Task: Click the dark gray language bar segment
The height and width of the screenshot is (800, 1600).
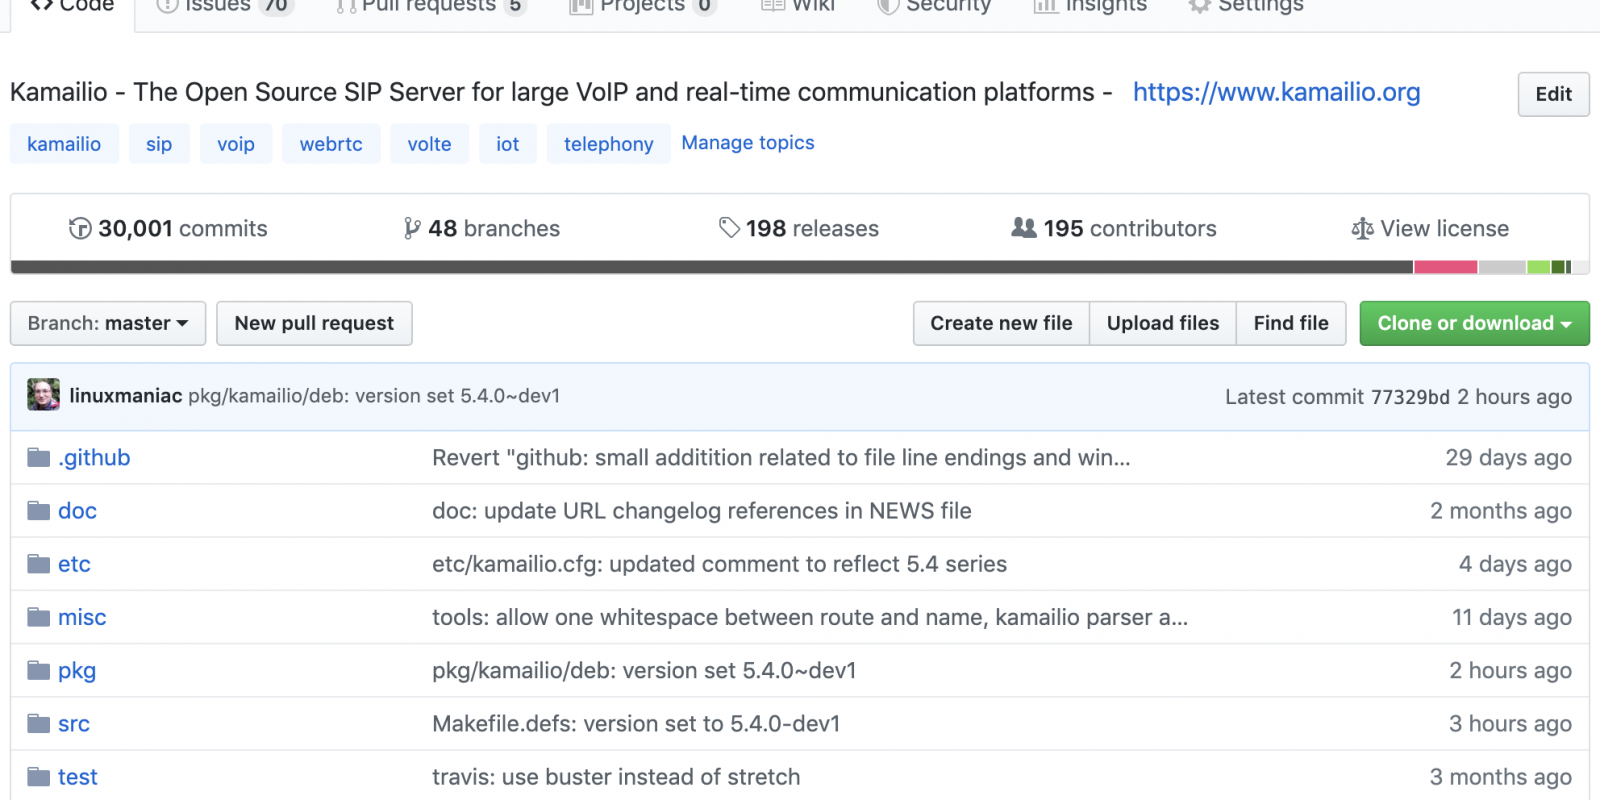Action: [712, 267]
